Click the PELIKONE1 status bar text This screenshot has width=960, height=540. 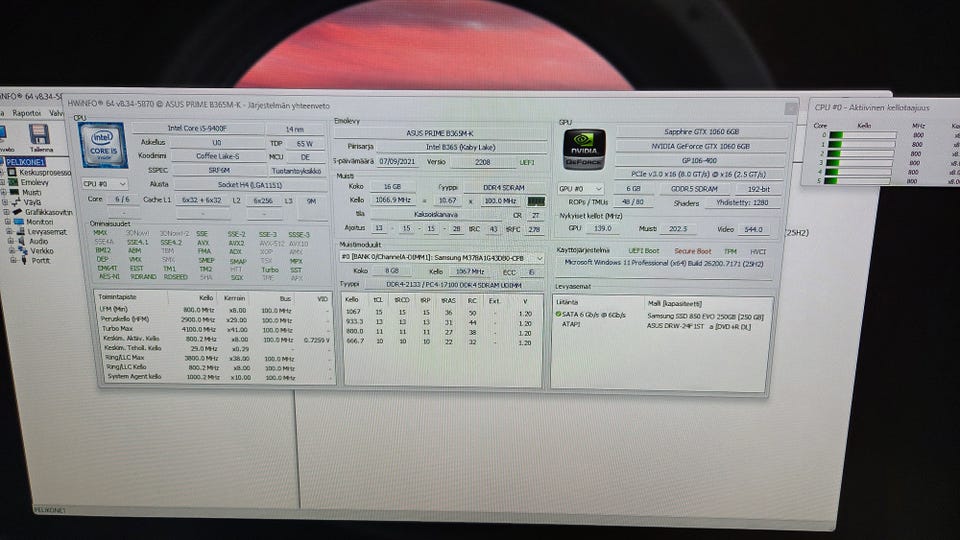click(x=49, y=510)
